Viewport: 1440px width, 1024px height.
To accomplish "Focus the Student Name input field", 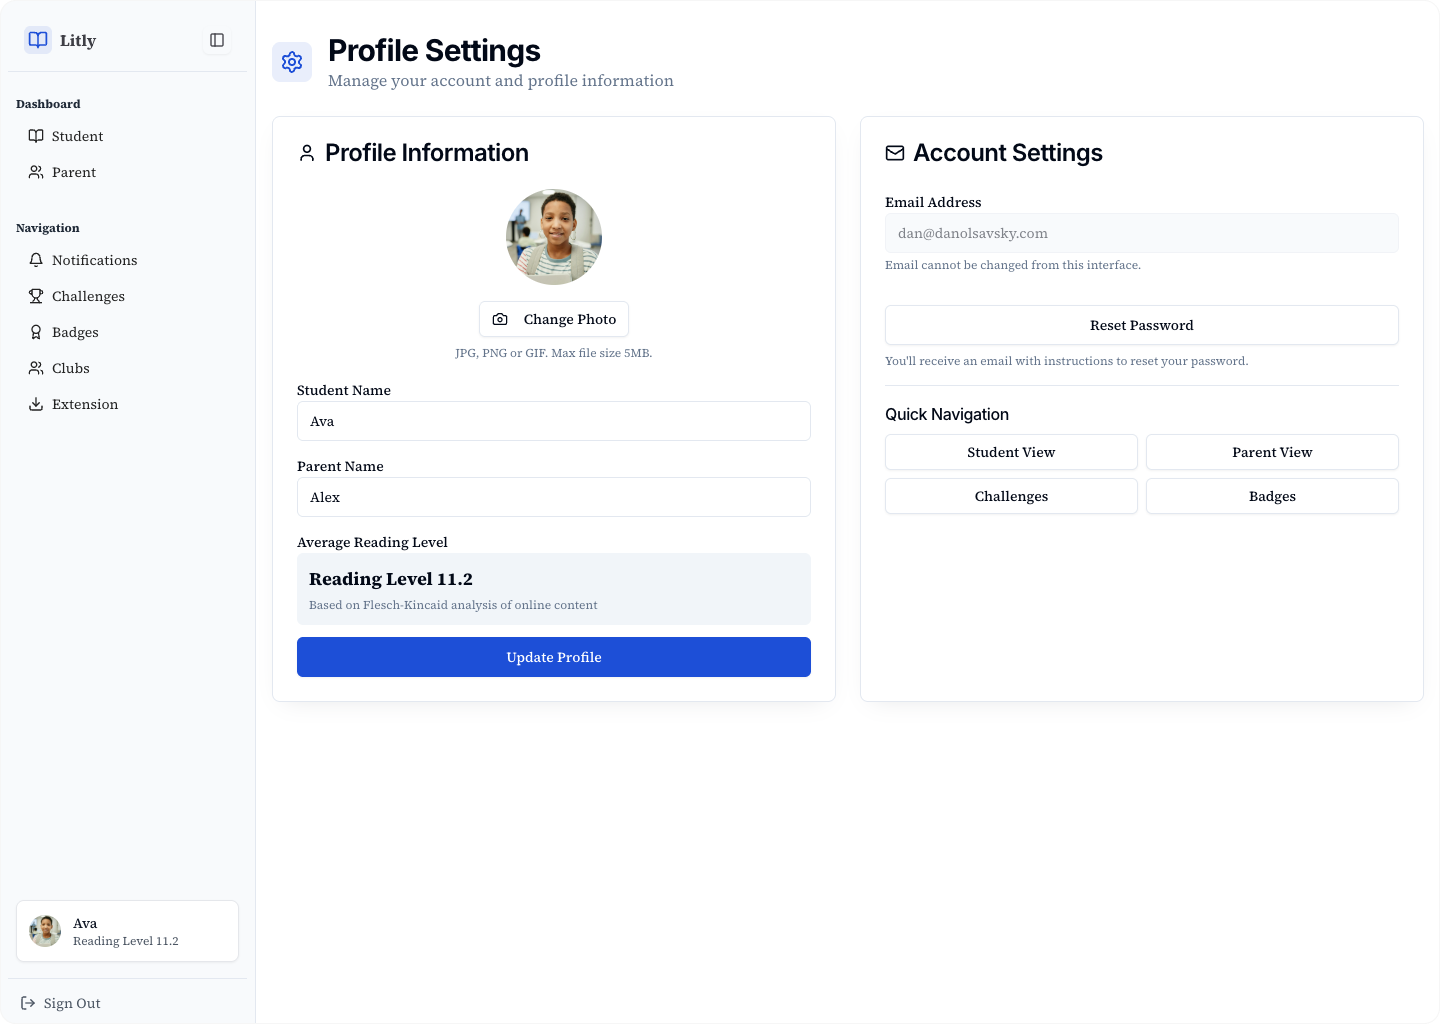I will tap(553, 421).
